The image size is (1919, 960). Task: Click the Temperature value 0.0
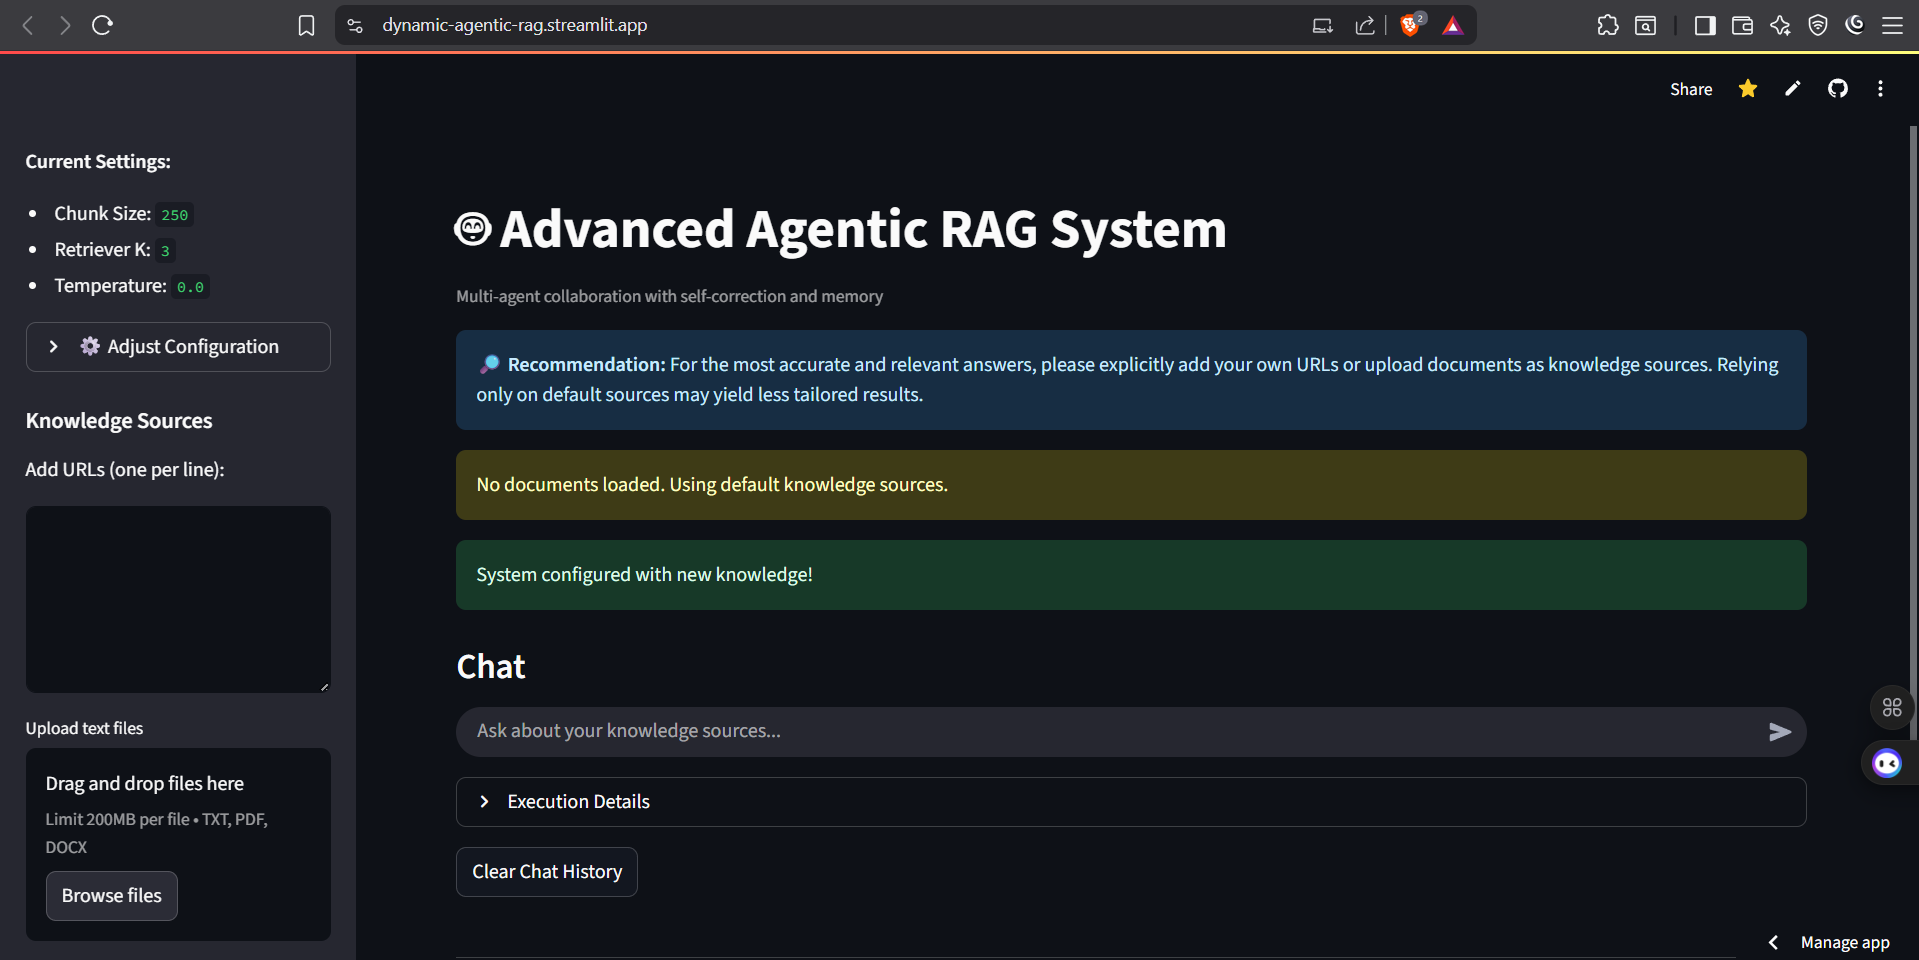click(x=190, y=287)
